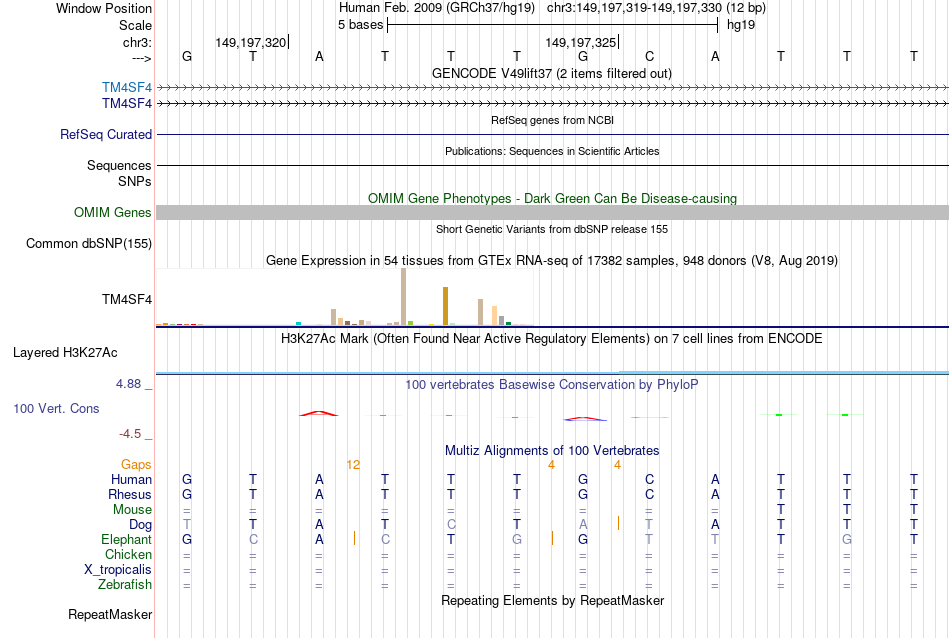The height and width of the screenshot is (638, 950).
Task: Click 'Human Feb. 2009 (GRCh37/hg19)' header text
Action: 437,8
